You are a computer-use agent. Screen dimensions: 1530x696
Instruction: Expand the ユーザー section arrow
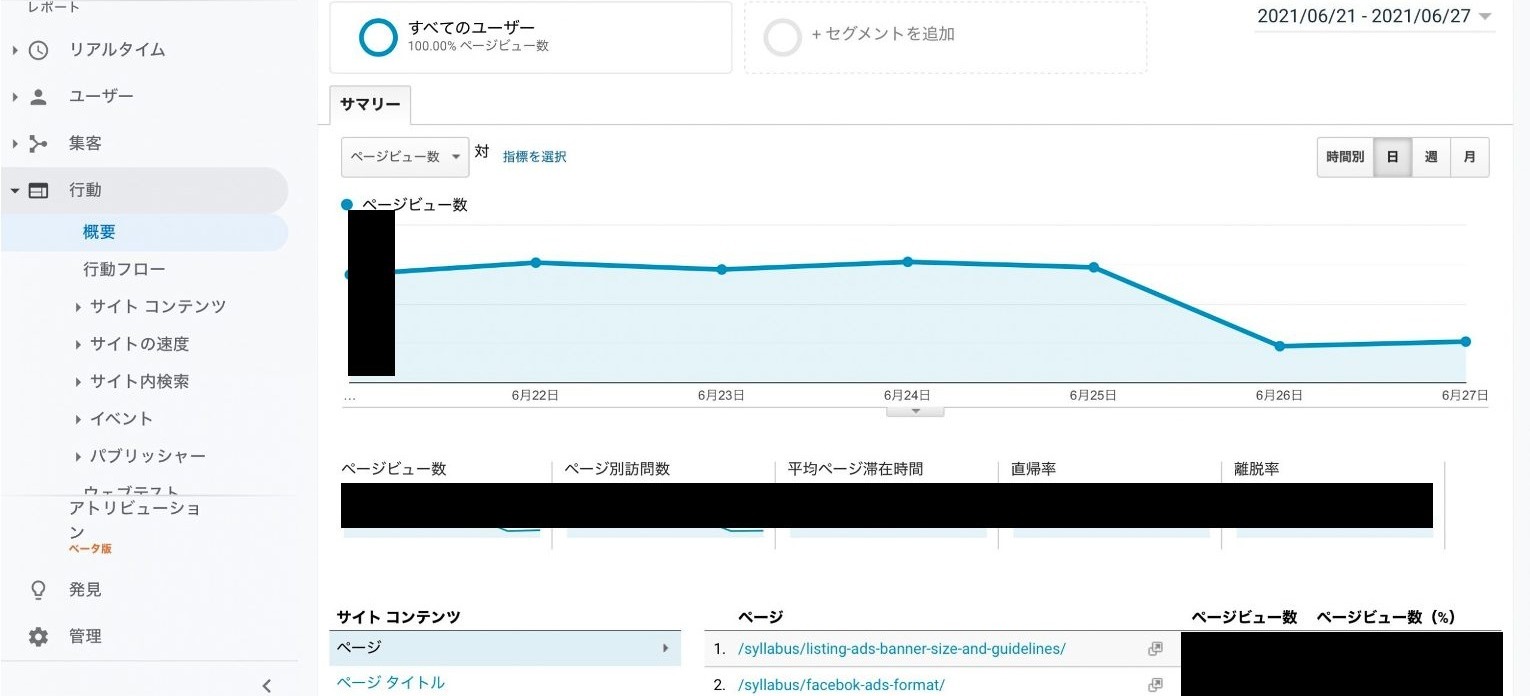[15, 97]
